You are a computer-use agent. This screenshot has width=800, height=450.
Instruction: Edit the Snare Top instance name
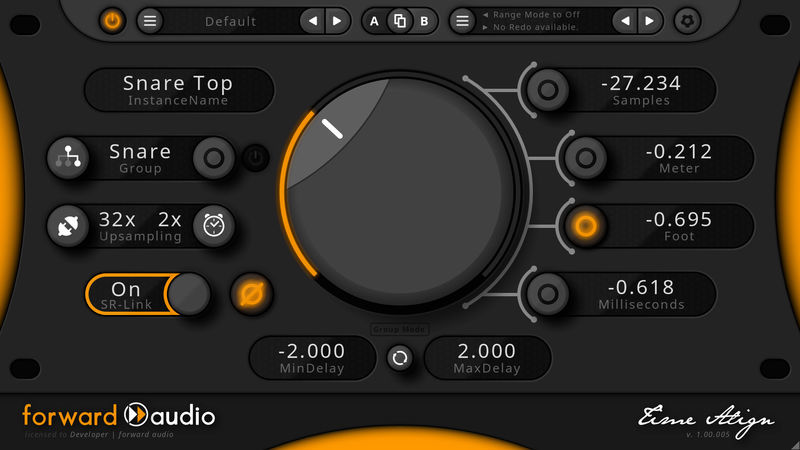click(179, 90)
